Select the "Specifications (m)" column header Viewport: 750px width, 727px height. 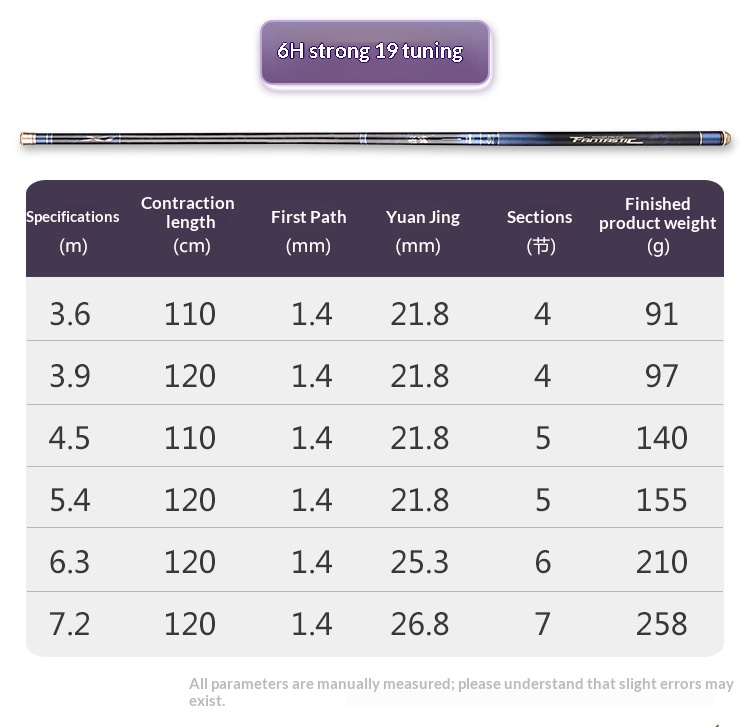point(73,230)
